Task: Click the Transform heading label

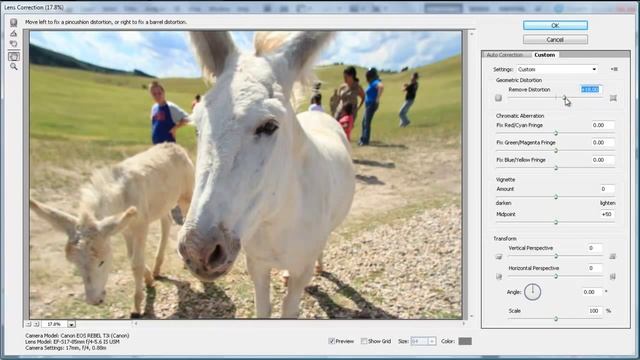Action: tap(505, 238)
